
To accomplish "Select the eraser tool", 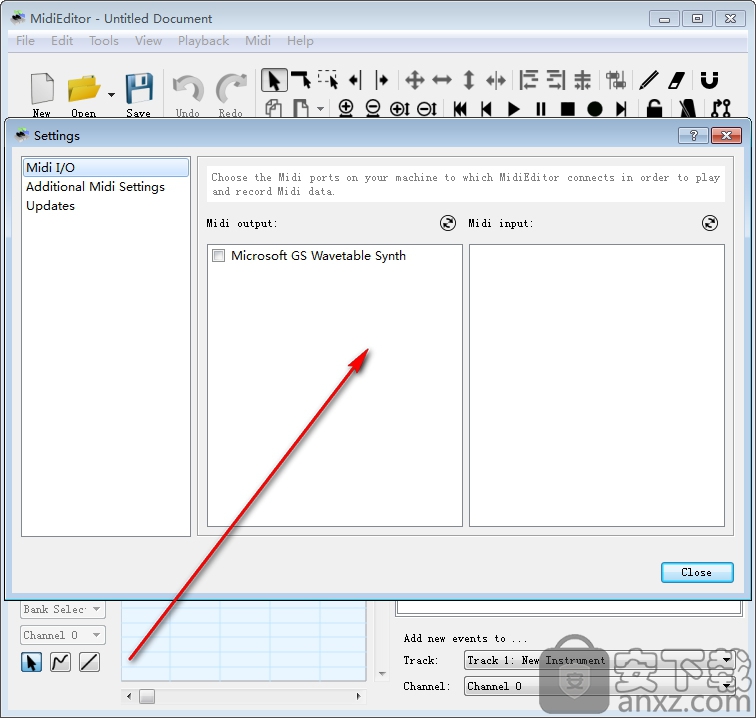I will coord(676,80).
